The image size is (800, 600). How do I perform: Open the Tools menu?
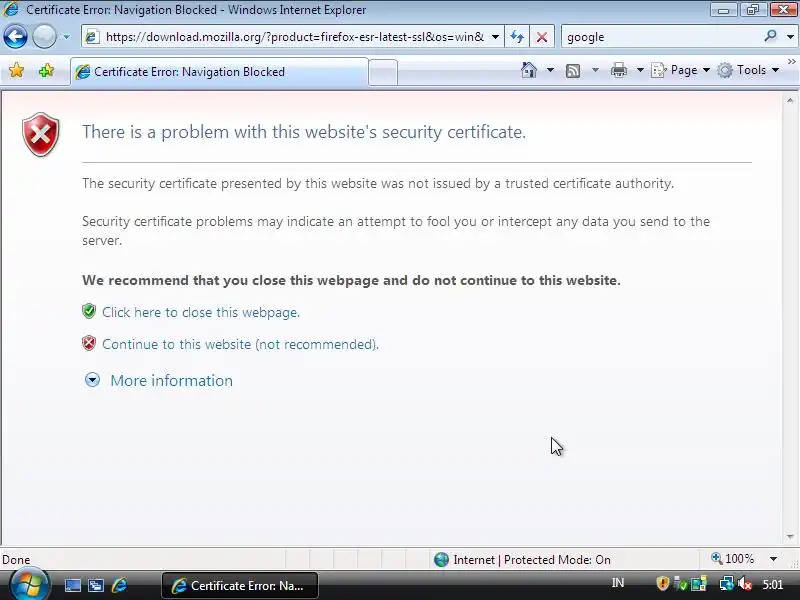pyautogui.click(x=748, y=70)
